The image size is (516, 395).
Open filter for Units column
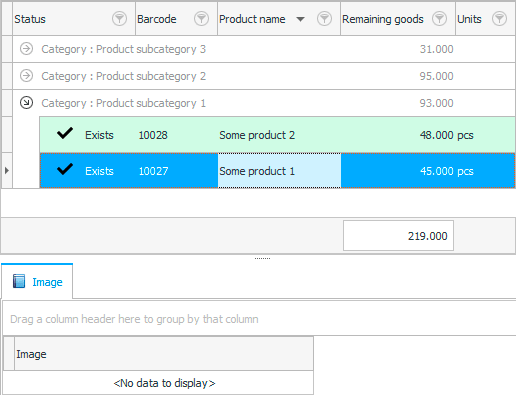[499, 19]
